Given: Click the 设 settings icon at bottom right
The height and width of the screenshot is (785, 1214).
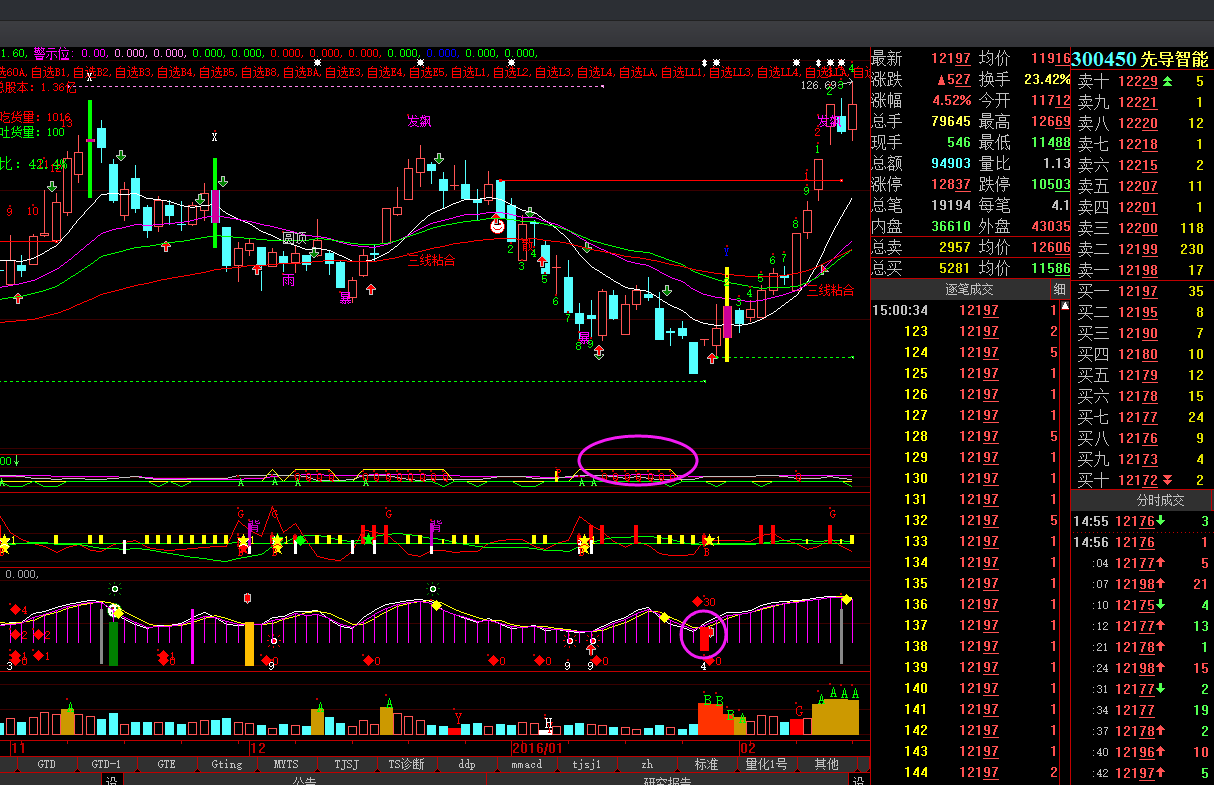Looking at the screenshot, I should click(x=858, y=780).
